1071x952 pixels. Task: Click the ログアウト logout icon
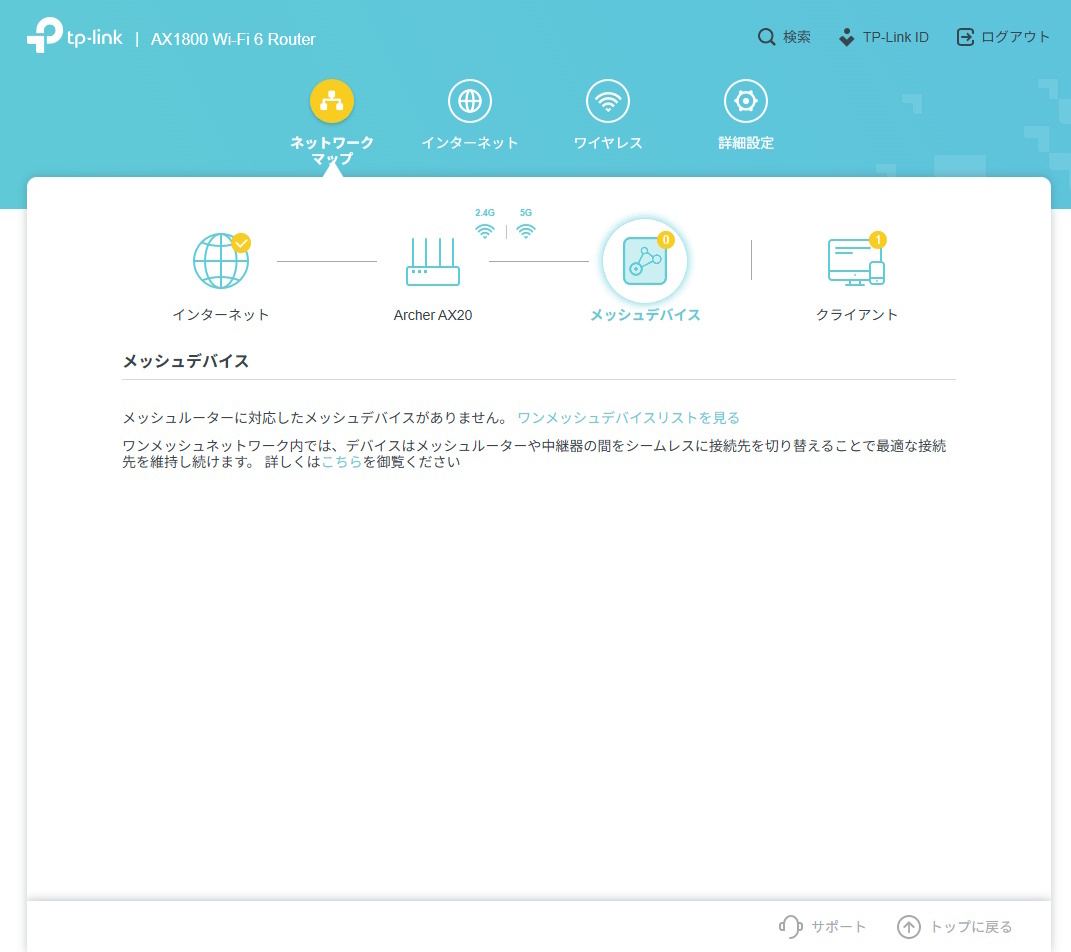point(965,36)
